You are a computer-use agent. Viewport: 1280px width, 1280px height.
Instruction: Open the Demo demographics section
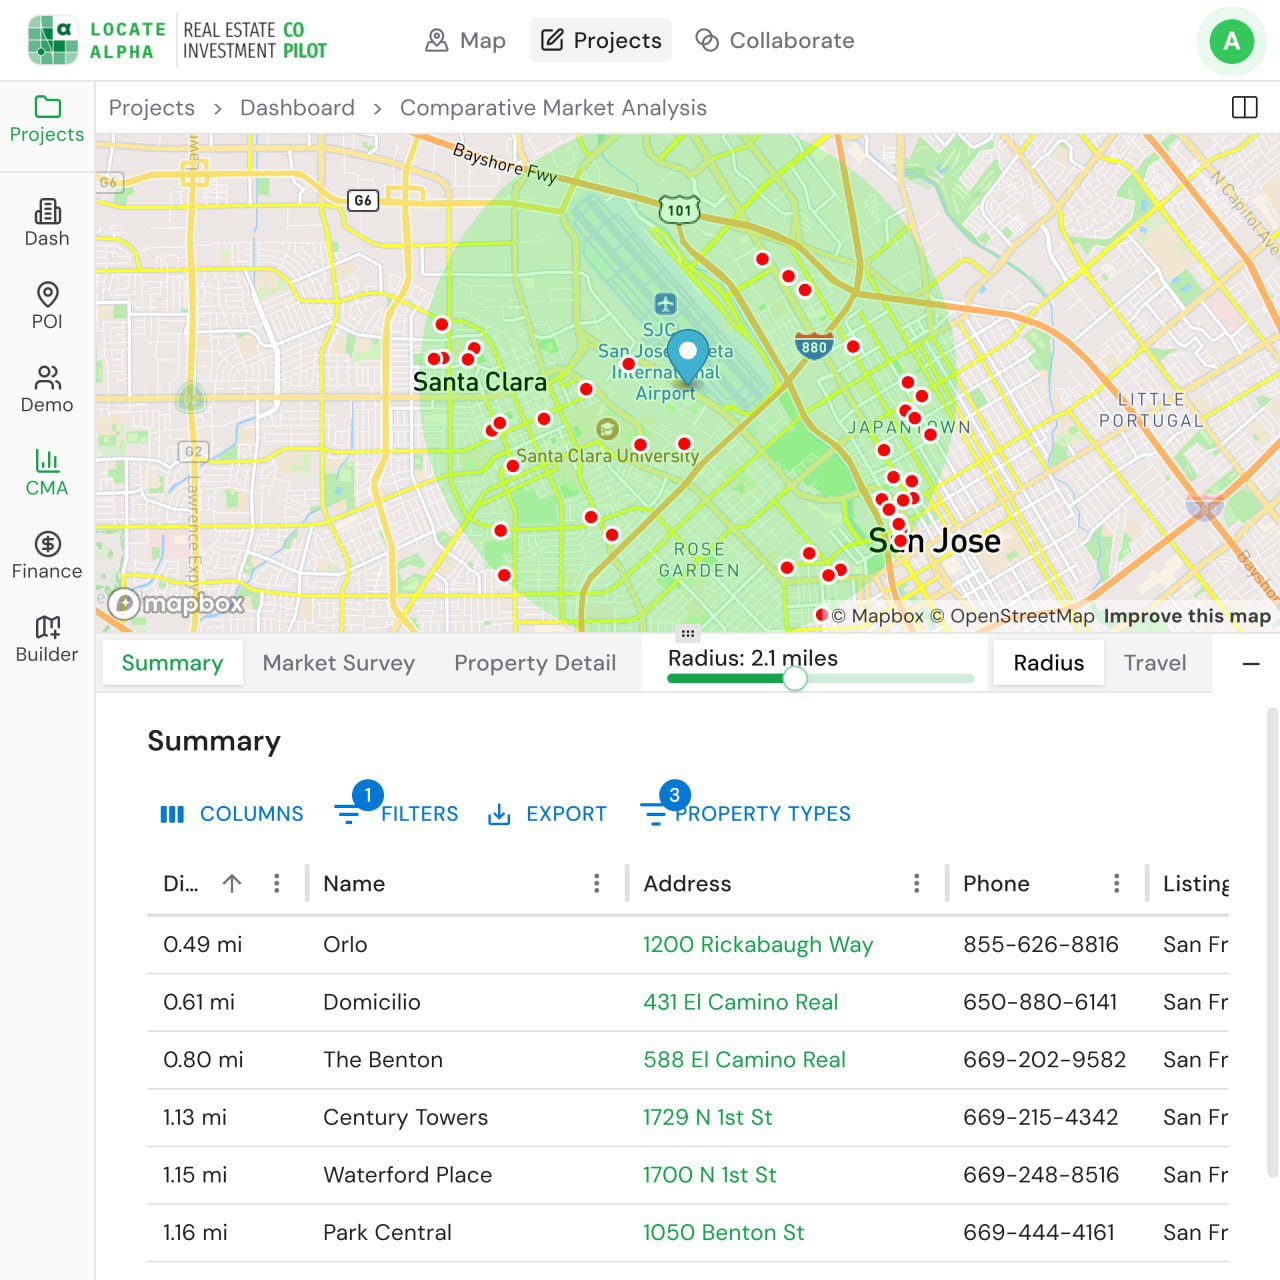tap(47, 389)
